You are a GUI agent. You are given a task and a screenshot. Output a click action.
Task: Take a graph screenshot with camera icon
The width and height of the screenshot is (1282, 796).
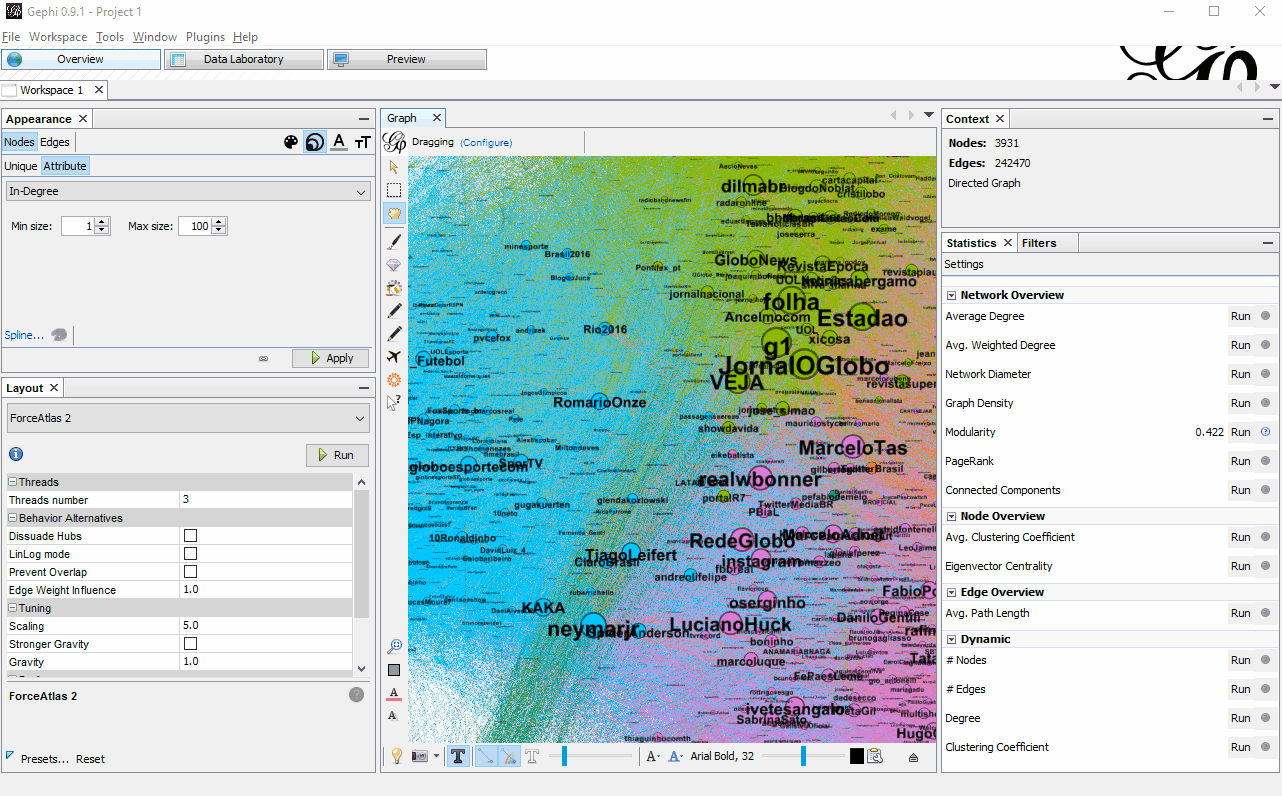421,756
